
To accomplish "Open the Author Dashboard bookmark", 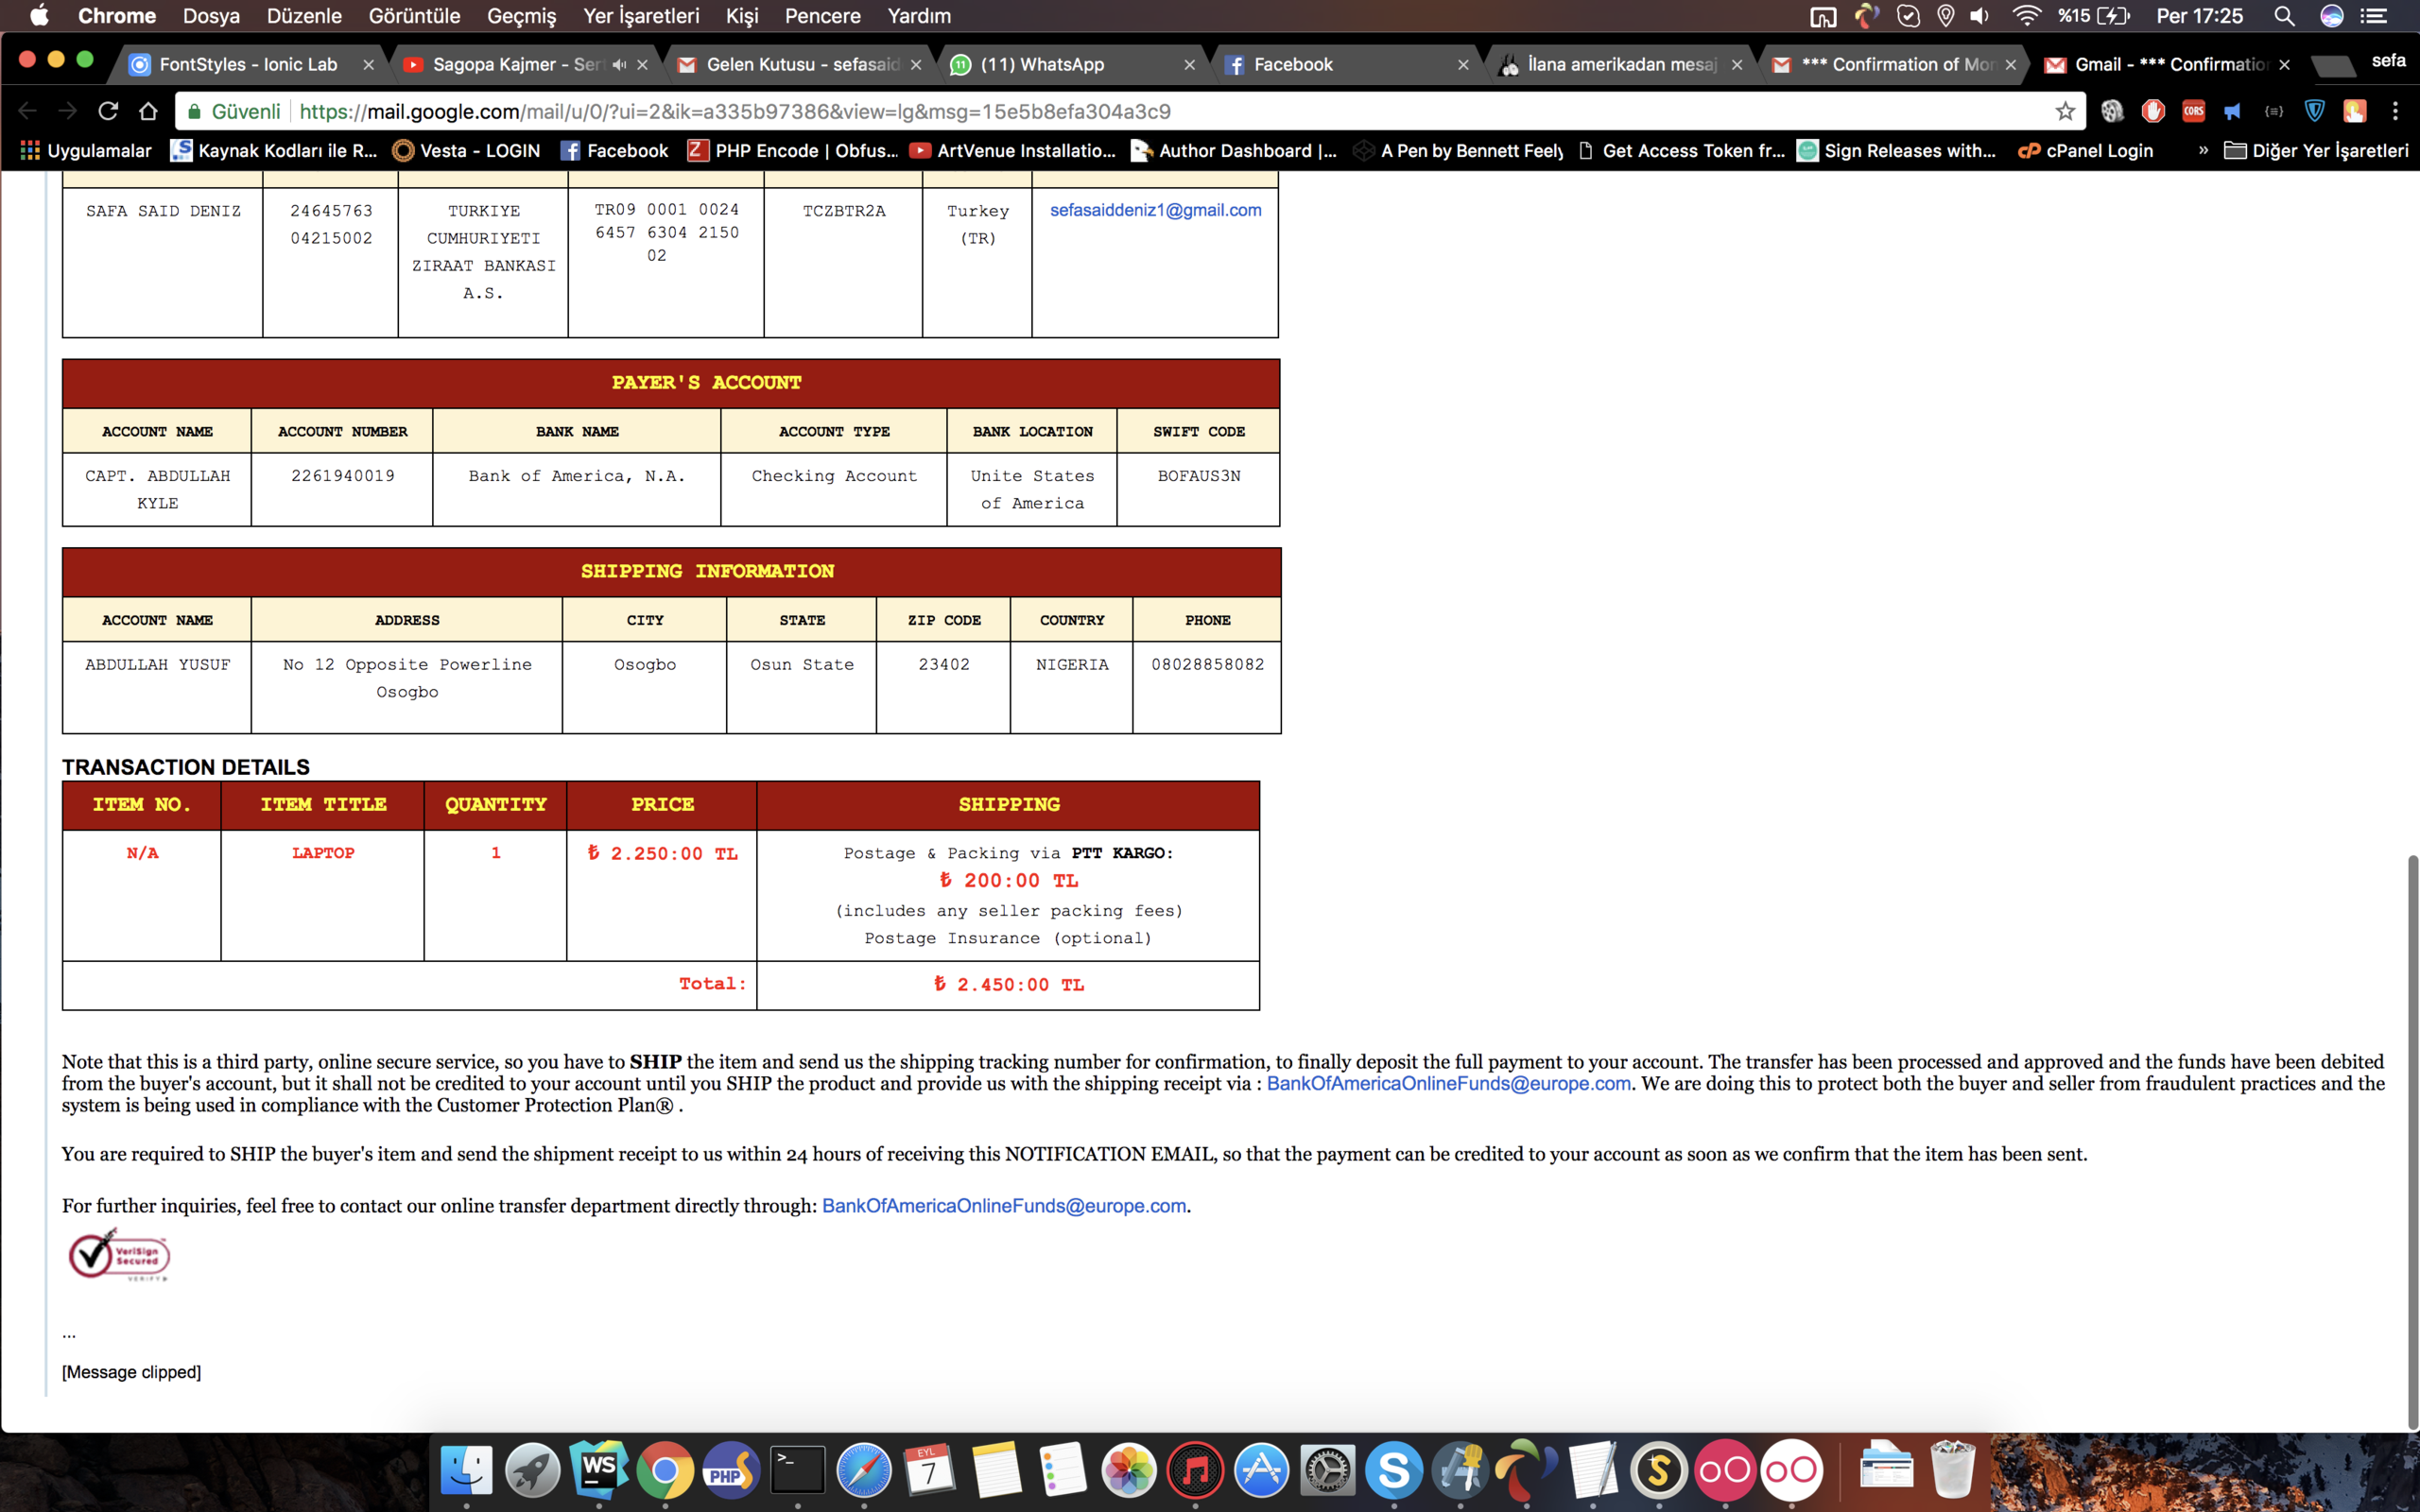I will (x=1234, y=150).
